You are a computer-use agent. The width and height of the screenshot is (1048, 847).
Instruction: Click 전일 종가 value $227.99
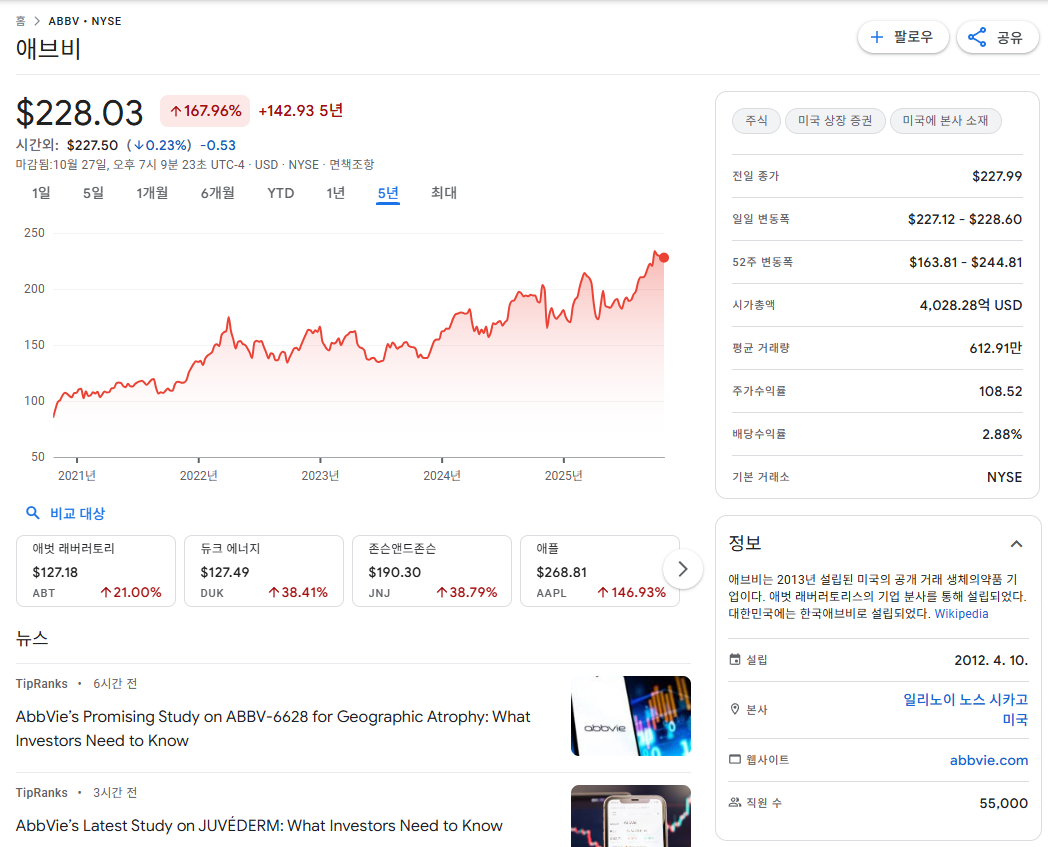click(997, 176)
